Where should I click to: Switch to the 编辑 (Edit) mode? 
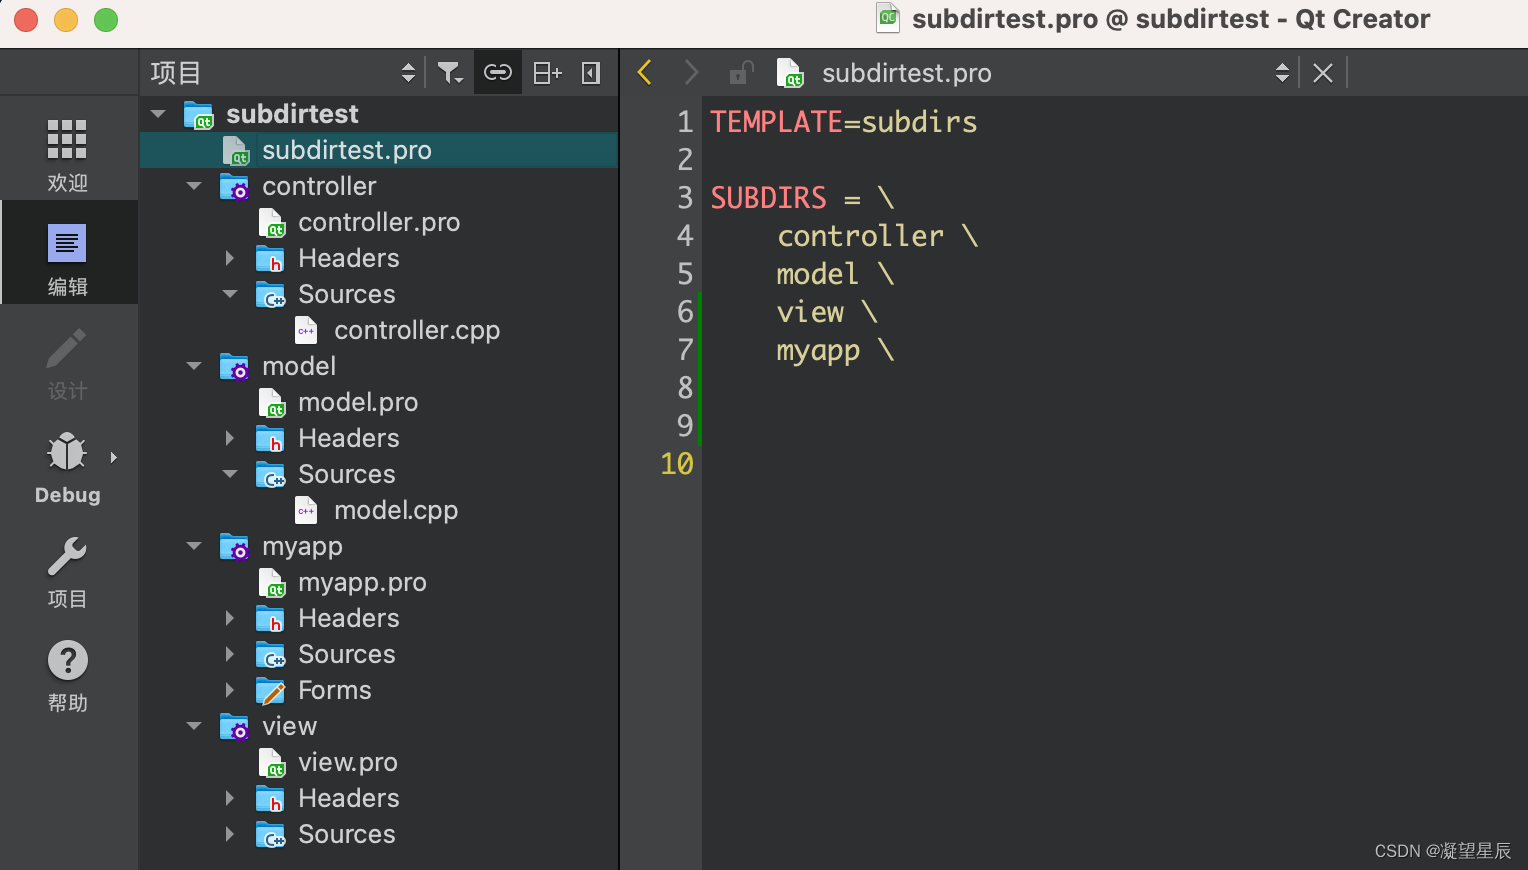click(x=67, y=253)
